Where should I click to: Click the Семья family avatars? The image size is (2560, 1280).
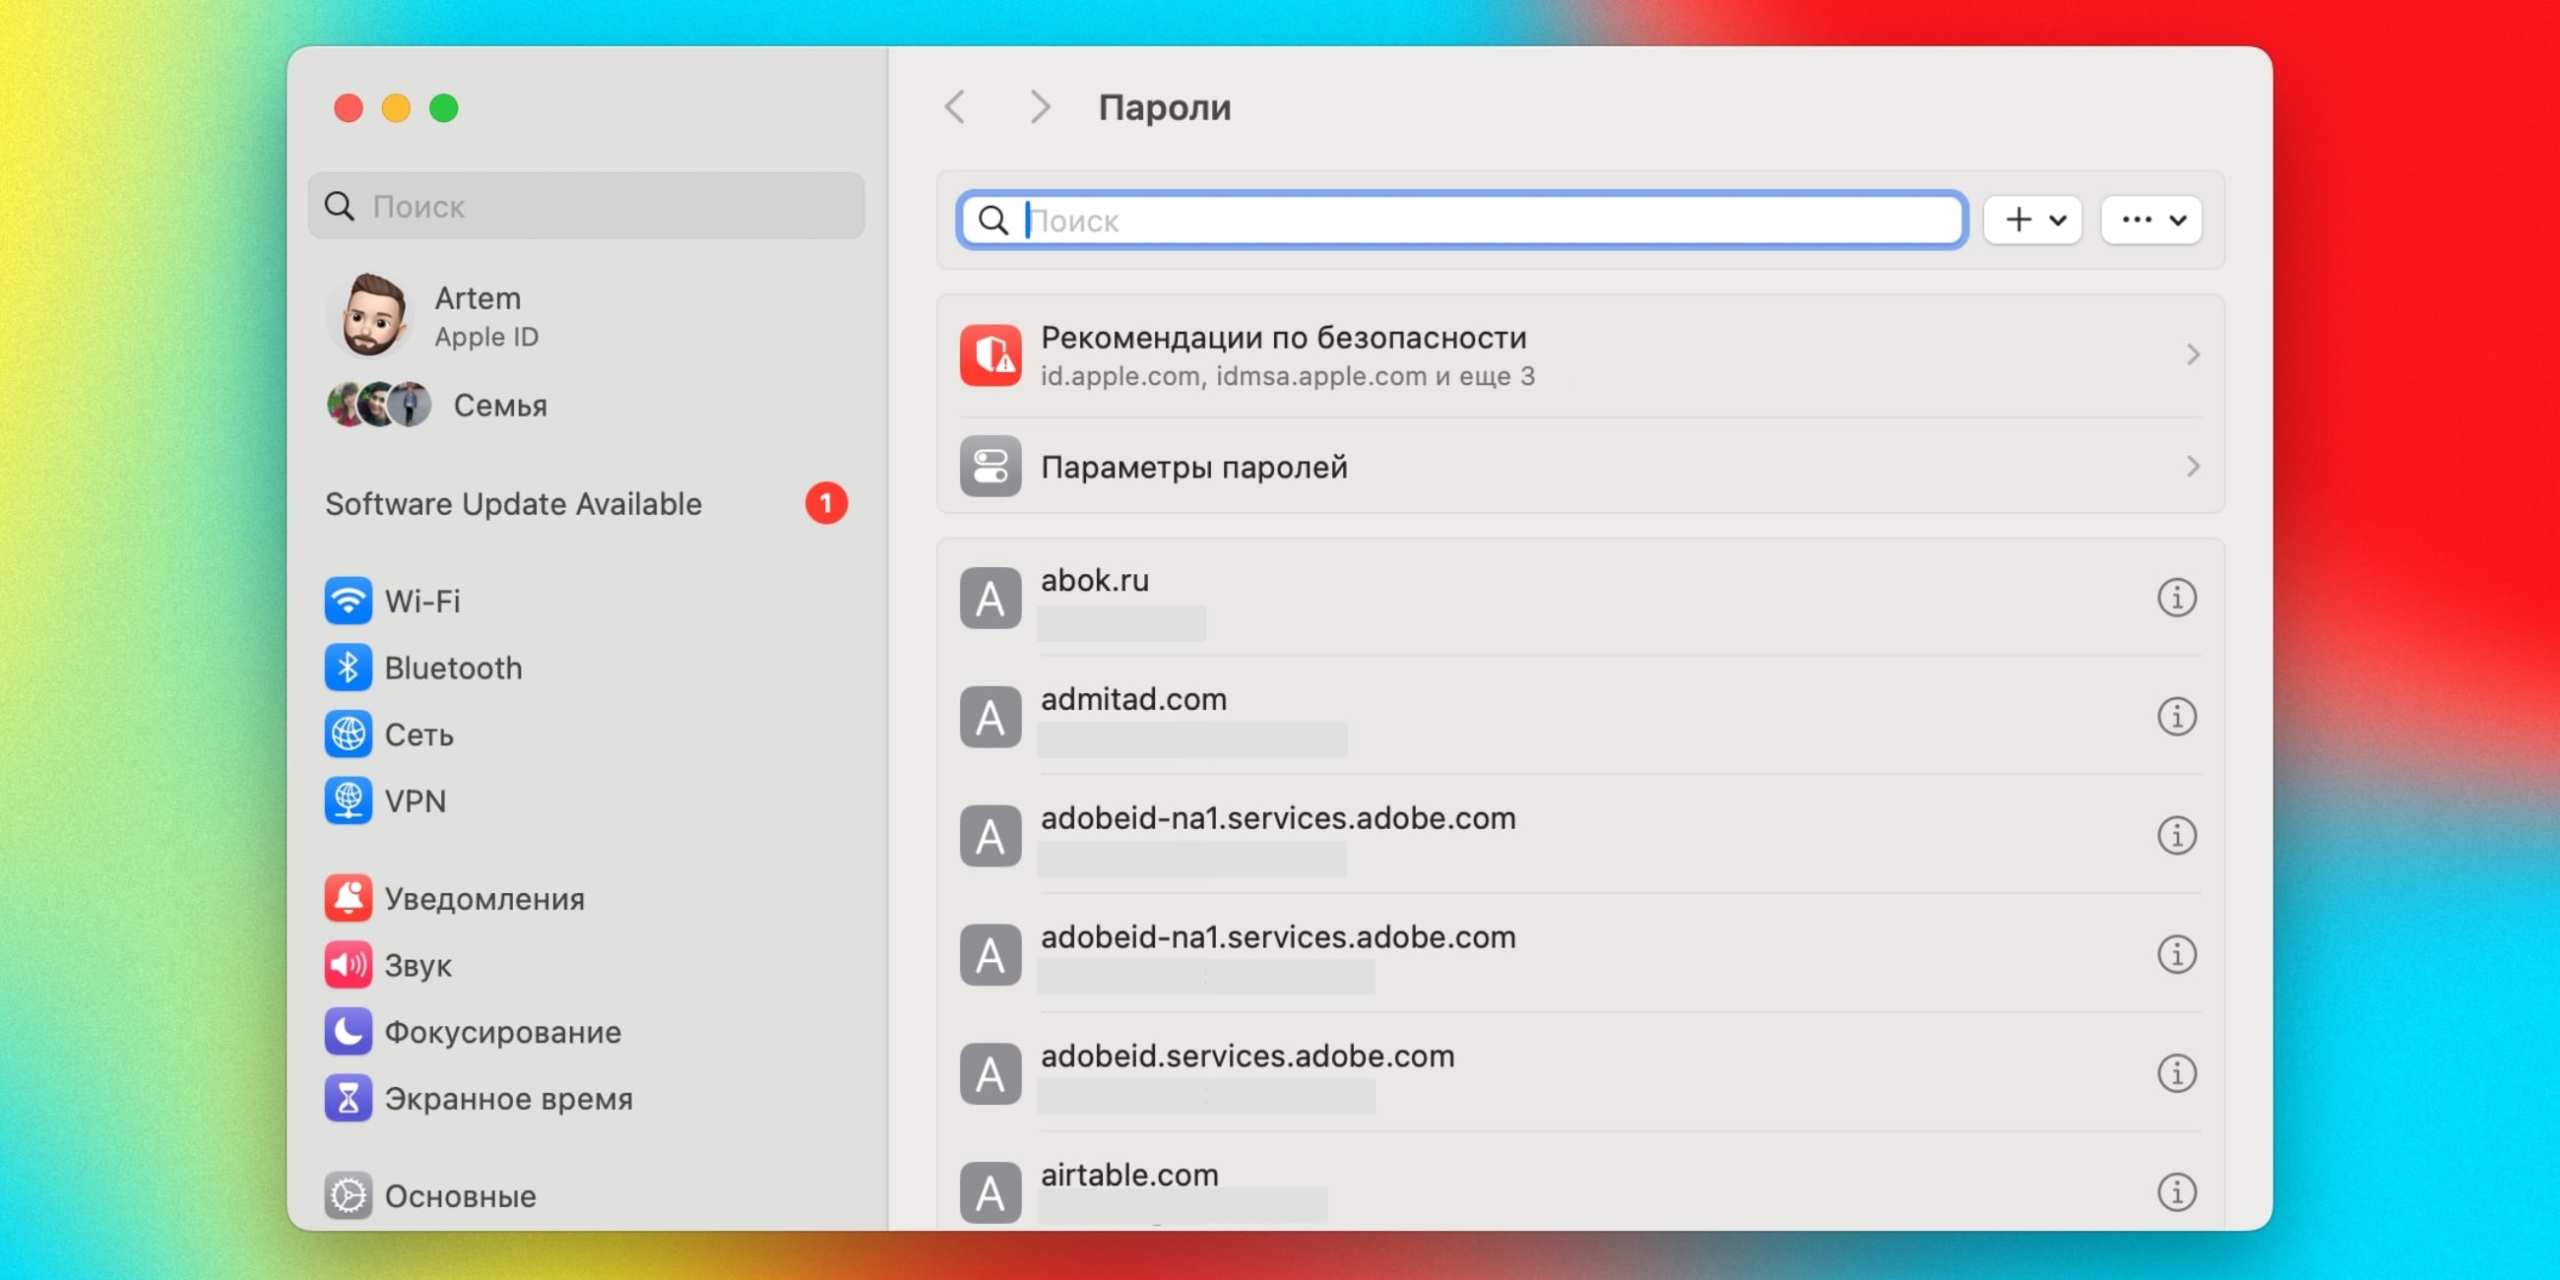point(379,405)
